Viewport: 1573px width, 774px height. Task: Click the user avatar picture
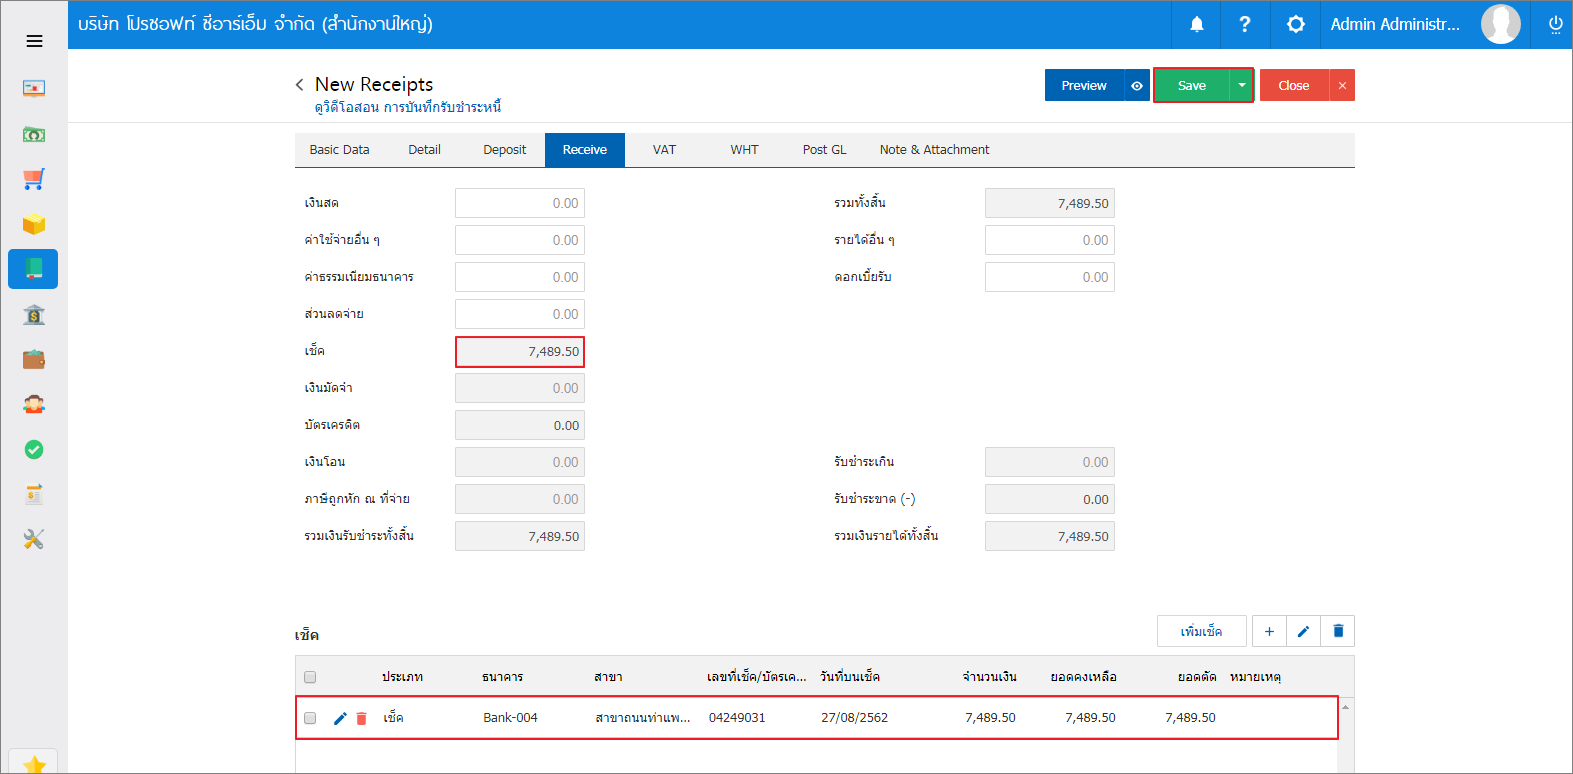point(1500,24)
